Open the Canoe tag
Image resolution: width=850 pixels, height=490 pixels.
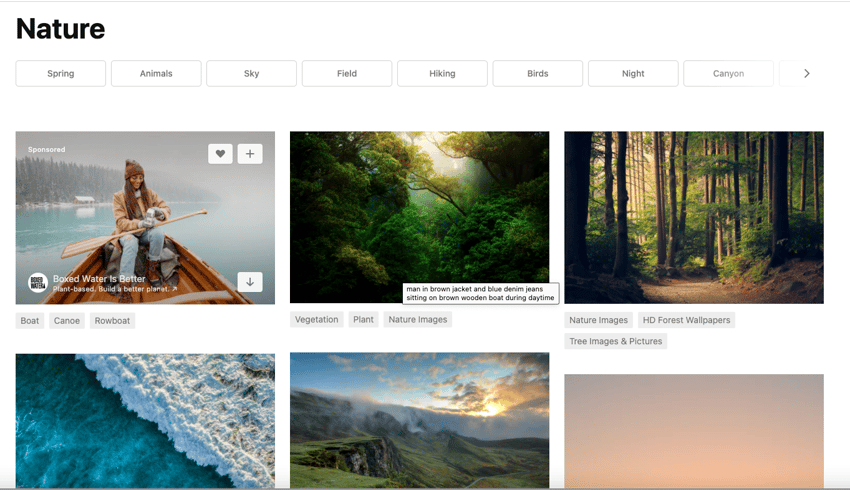pos(67,320)
